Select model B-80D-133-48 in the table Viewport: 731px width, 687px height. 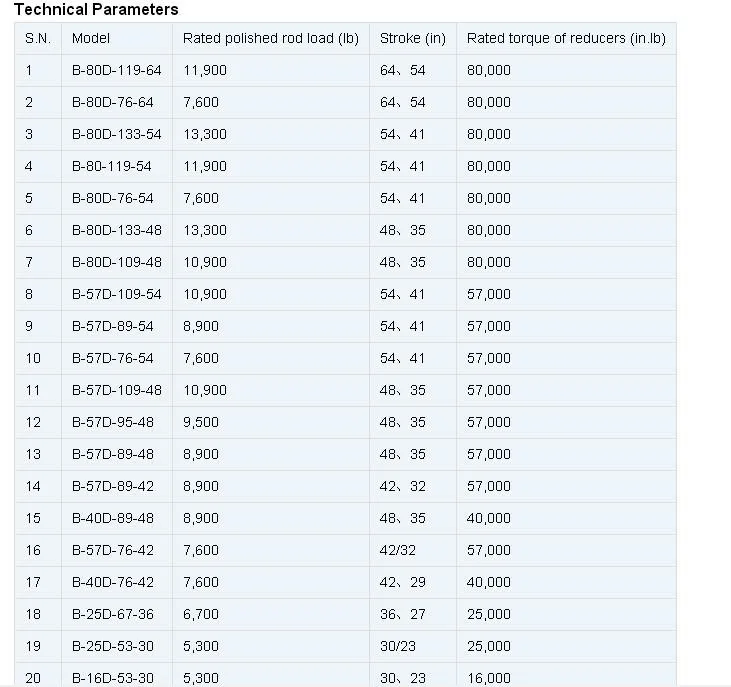click(x=116, y=230)
